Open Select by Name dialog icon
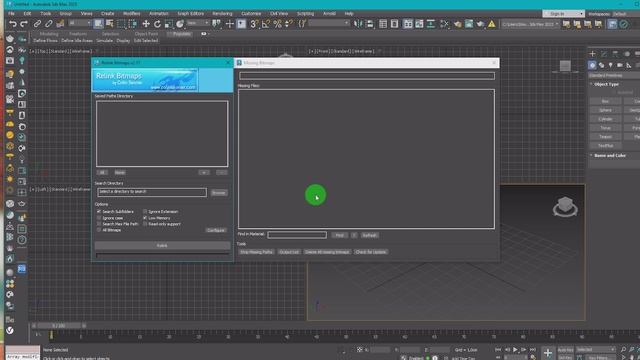The height and width of the screenshot is (360, 640). pyautogui.click(x=110, y=24)
